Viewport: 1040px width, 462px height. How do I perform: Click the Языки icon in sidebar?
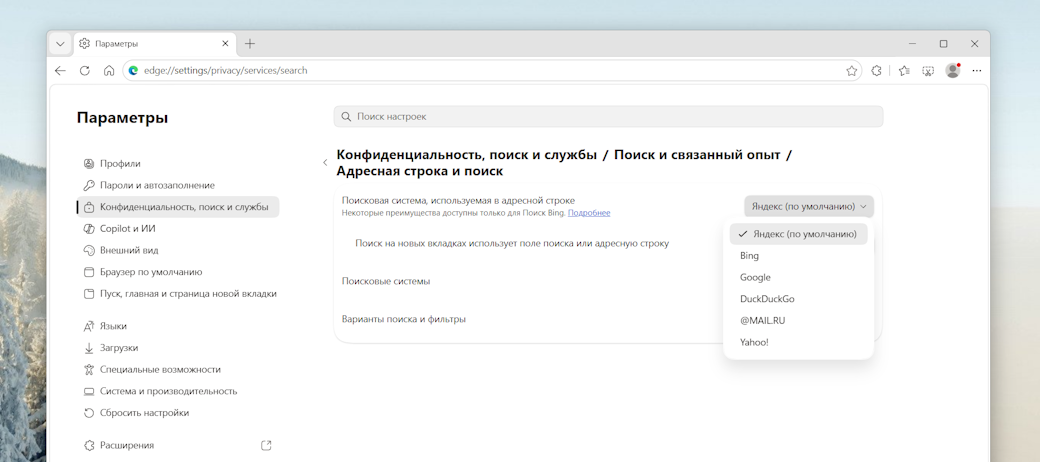[88, 326]
